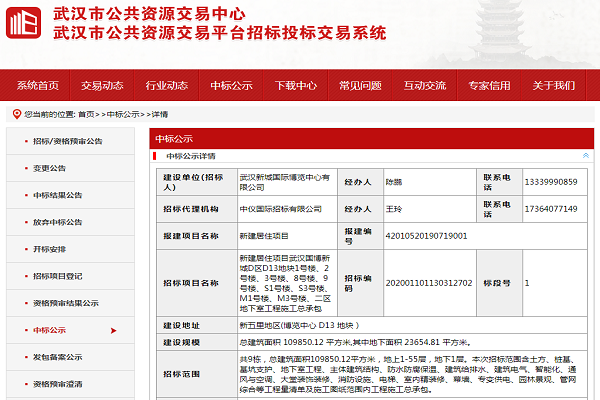Click the 中标公示 breadcrumb link
This screenshot has width=600, height=400.
pyautogui.click(x=123, y=114)
